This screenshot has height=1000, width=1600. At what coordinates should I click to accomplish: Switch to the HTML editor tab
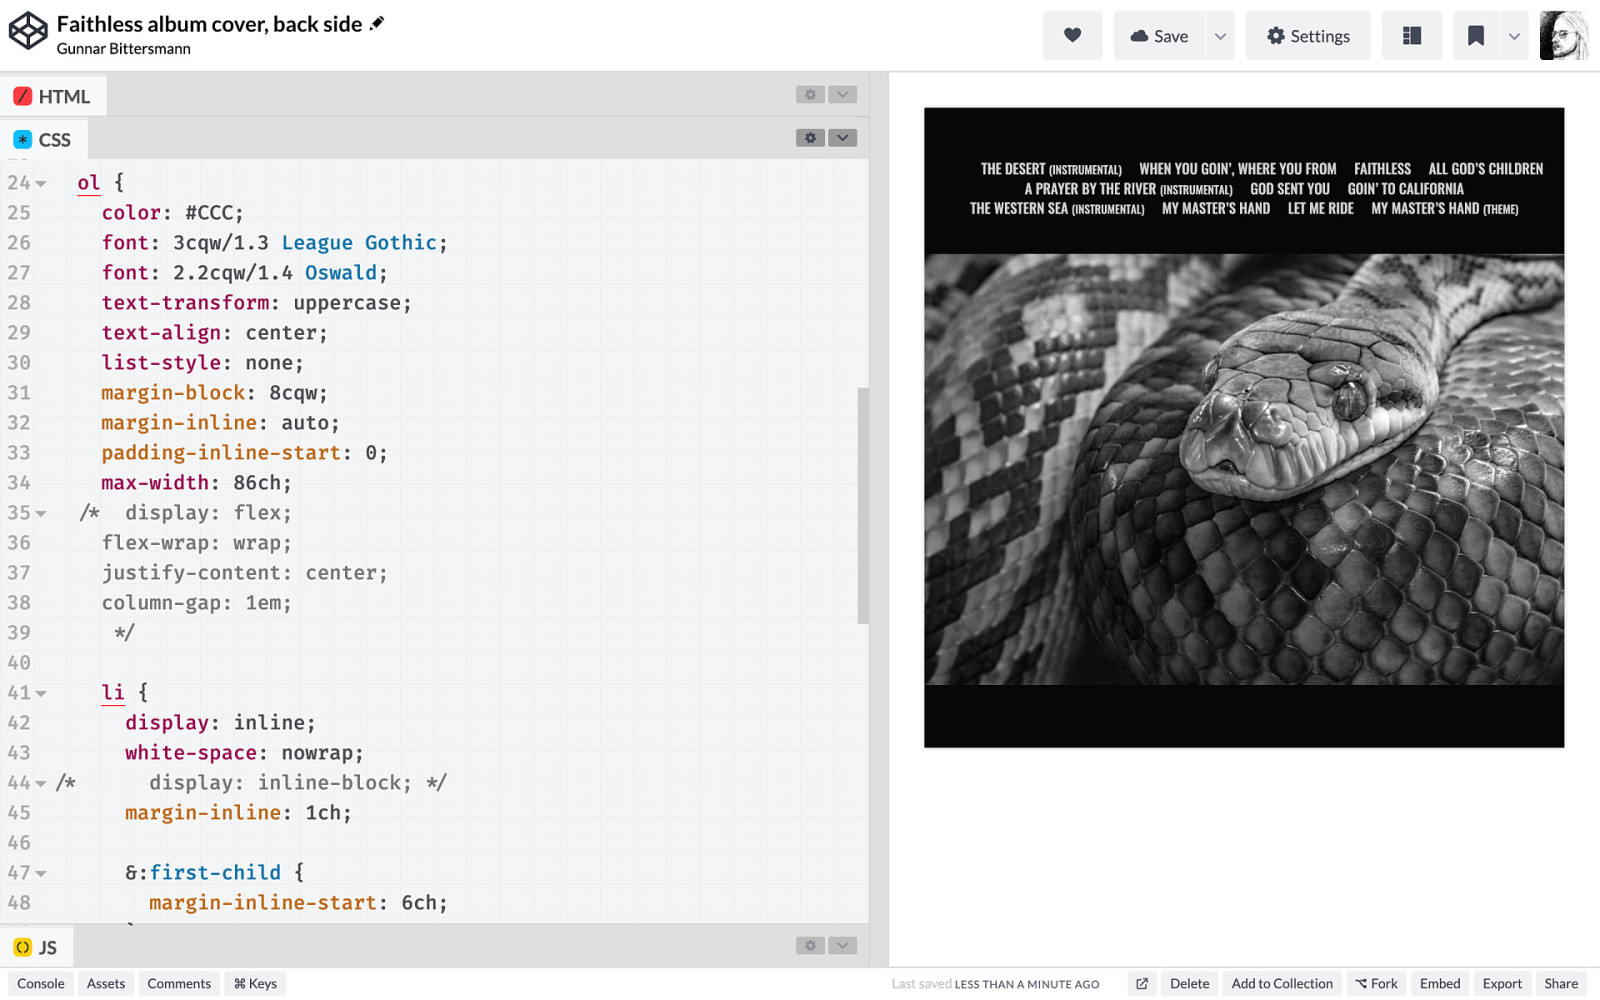point(53,96)
